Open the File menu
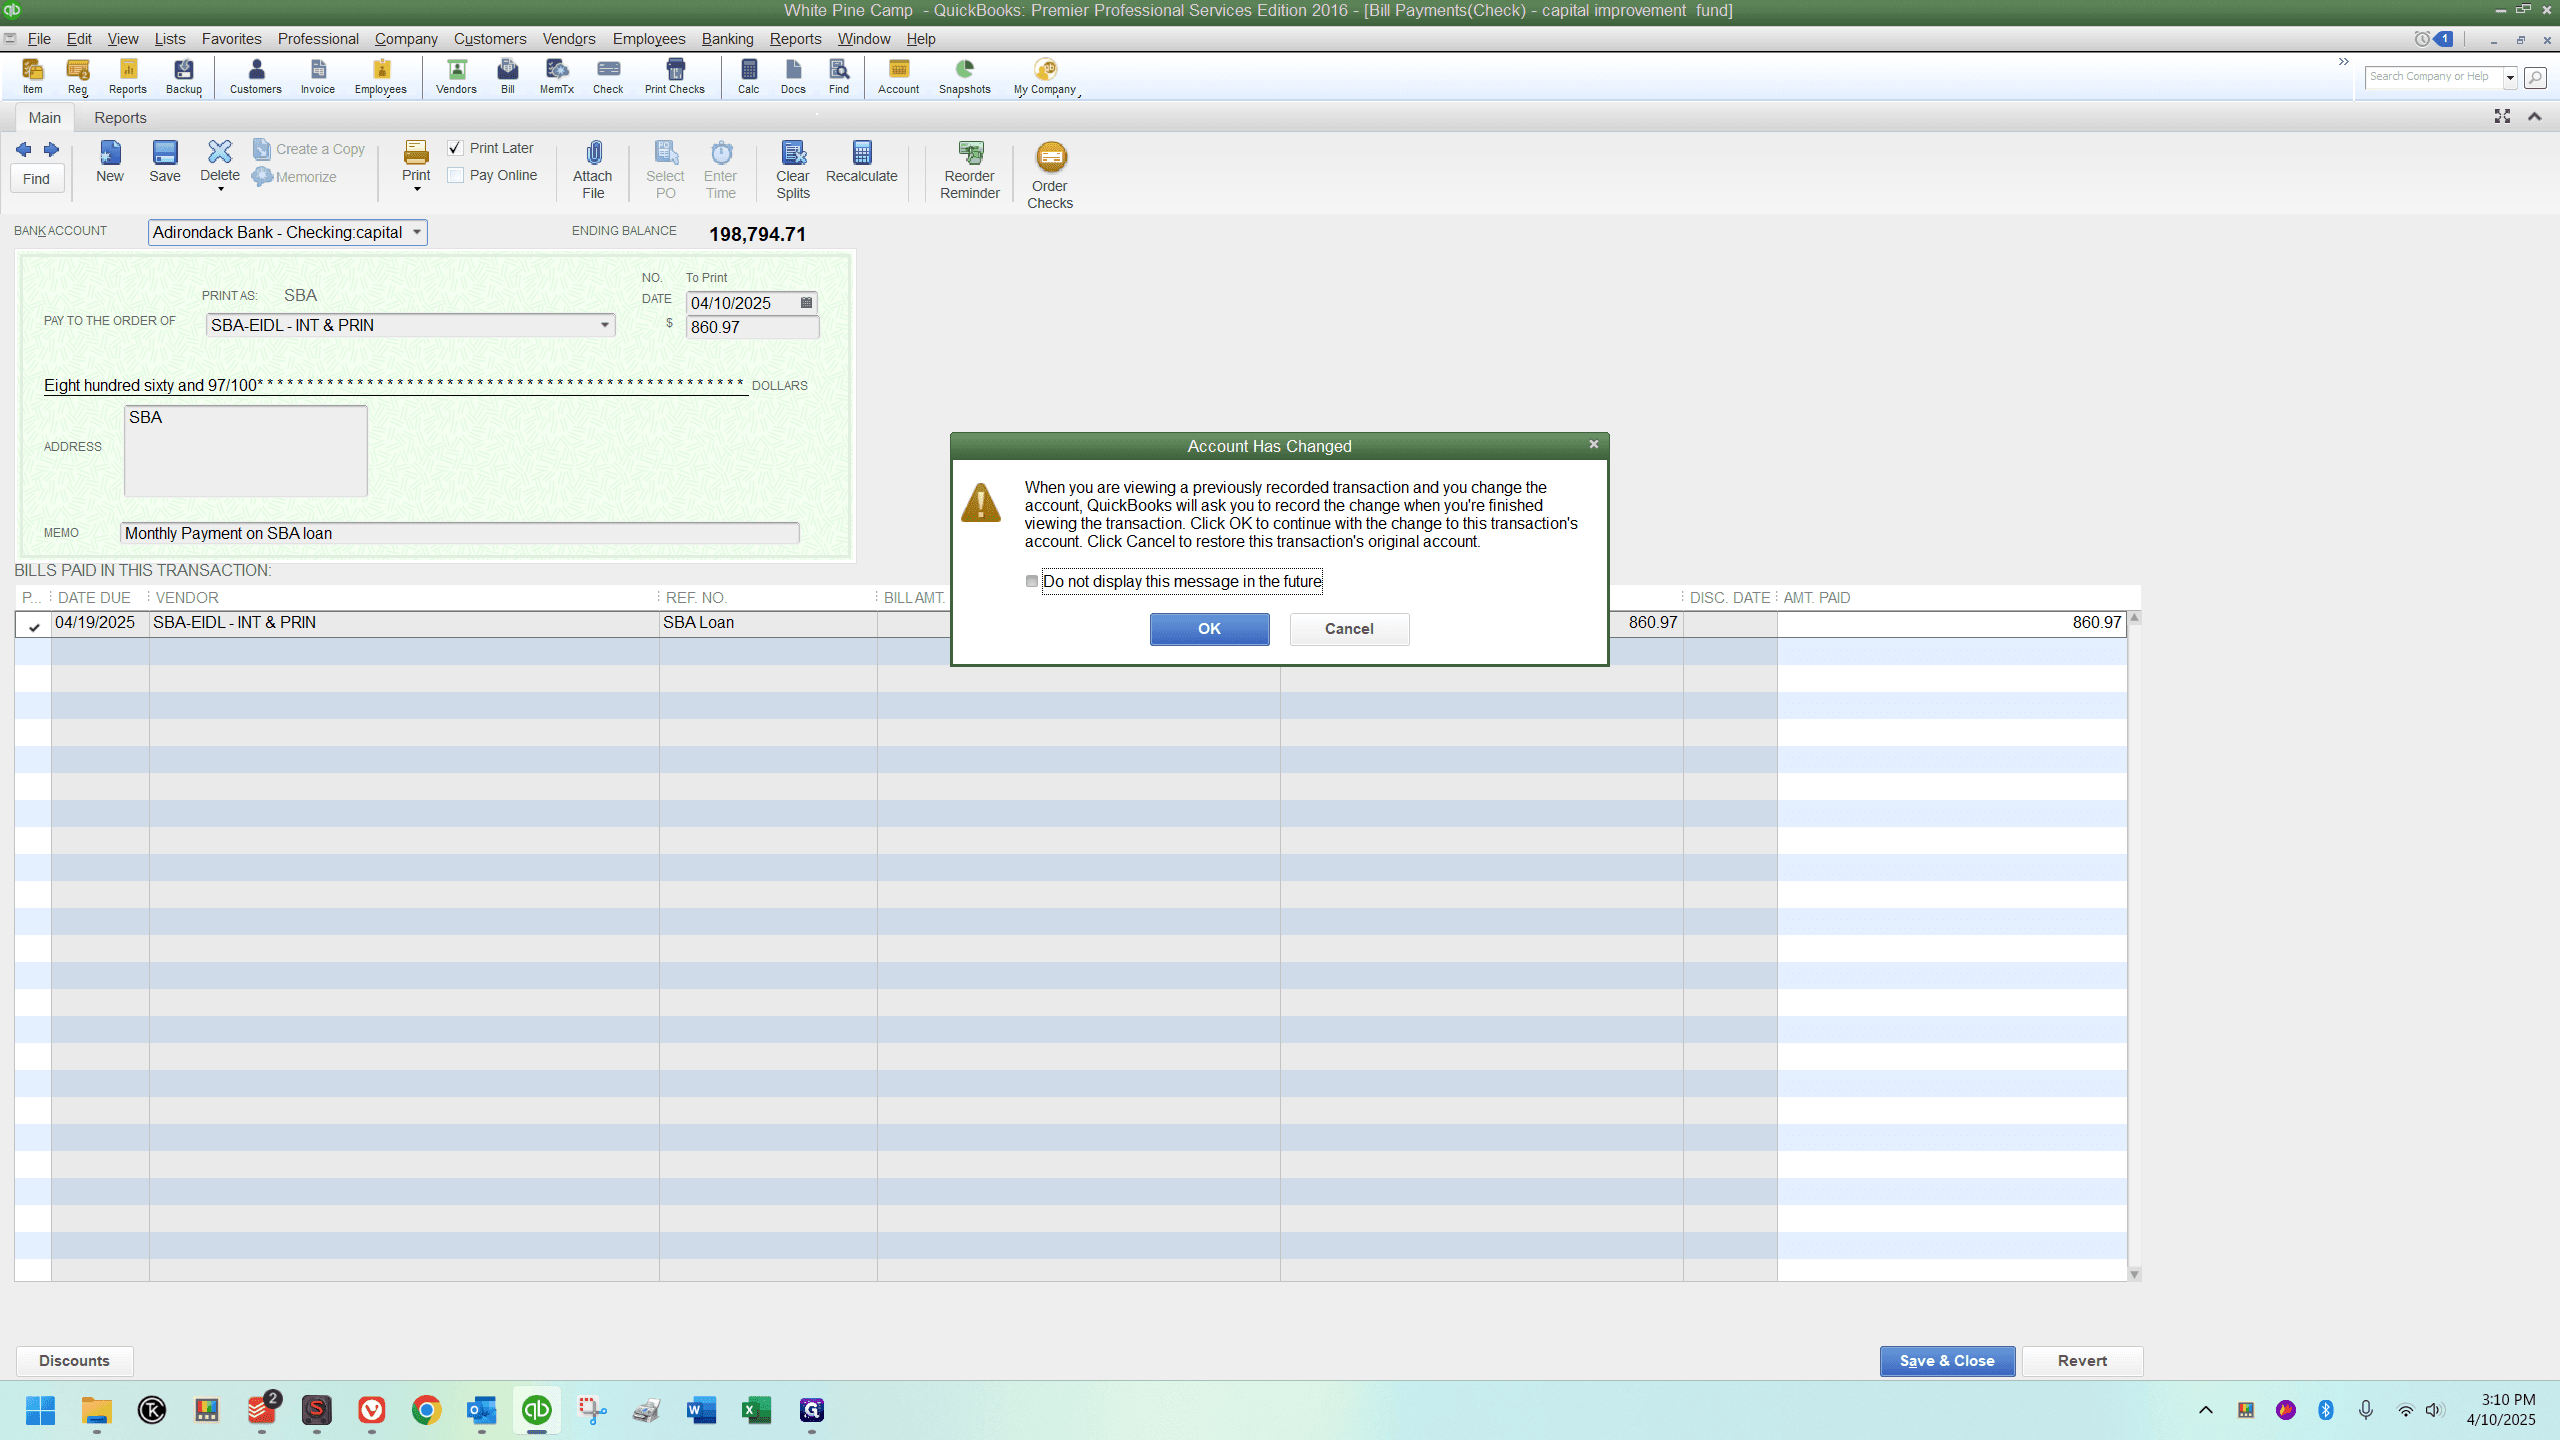The image size is (2560, 1440). 39,39
